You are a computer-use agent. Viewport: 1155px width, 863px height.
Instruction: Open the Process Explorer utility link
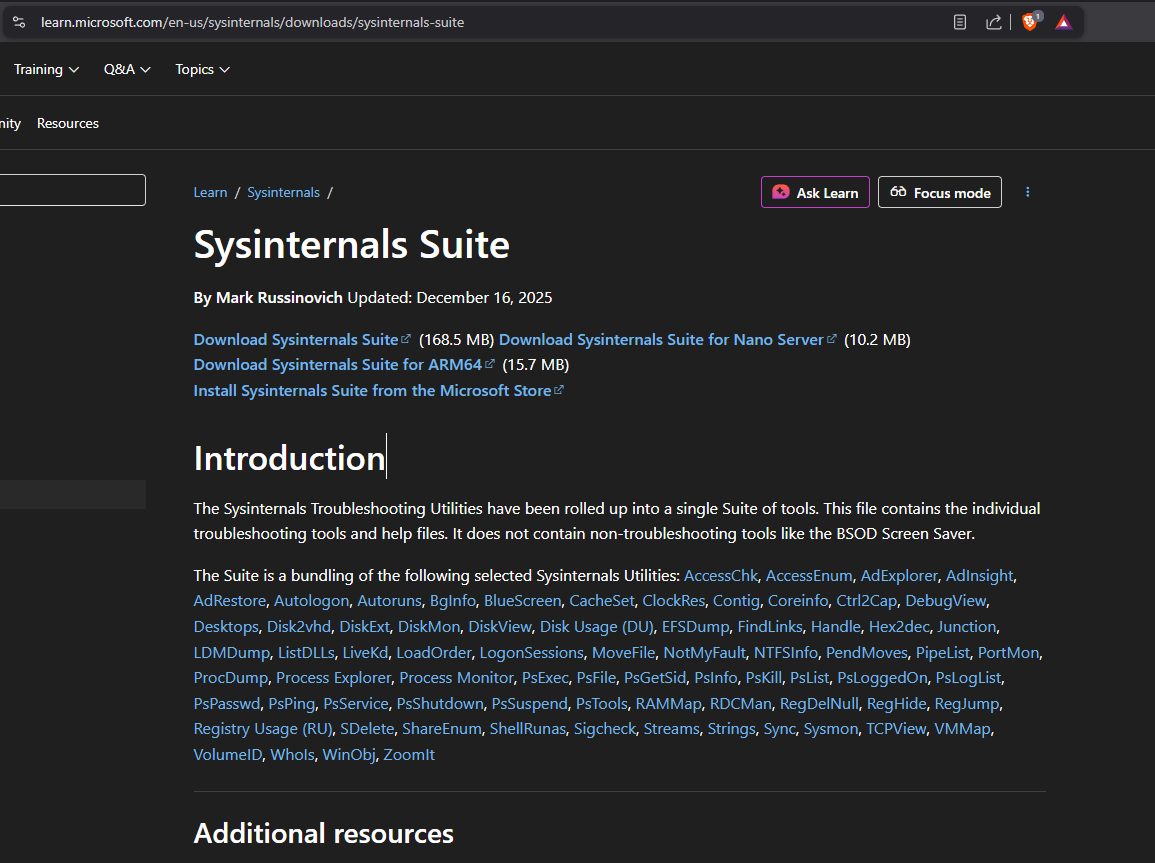[333, 678]
